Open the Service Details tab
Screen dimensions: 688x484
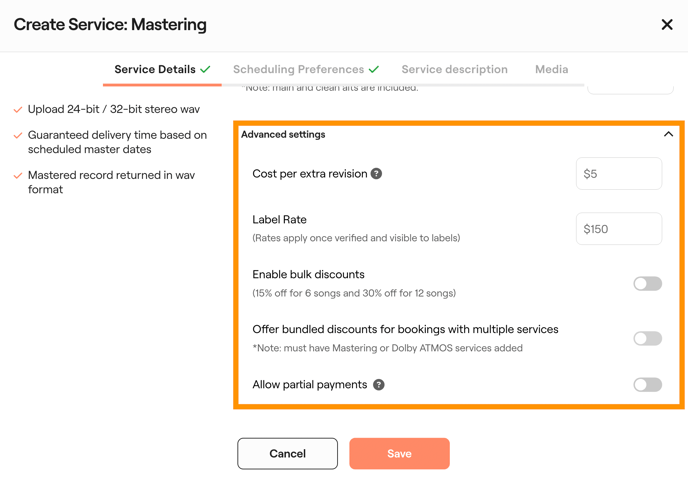pos(155,69)
